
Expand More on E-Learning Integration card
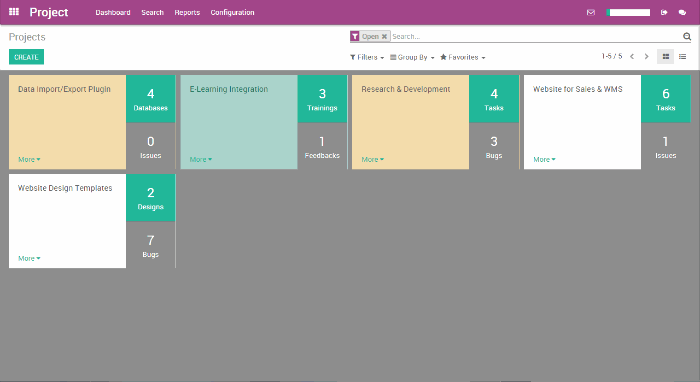click(x=201, y=159)
